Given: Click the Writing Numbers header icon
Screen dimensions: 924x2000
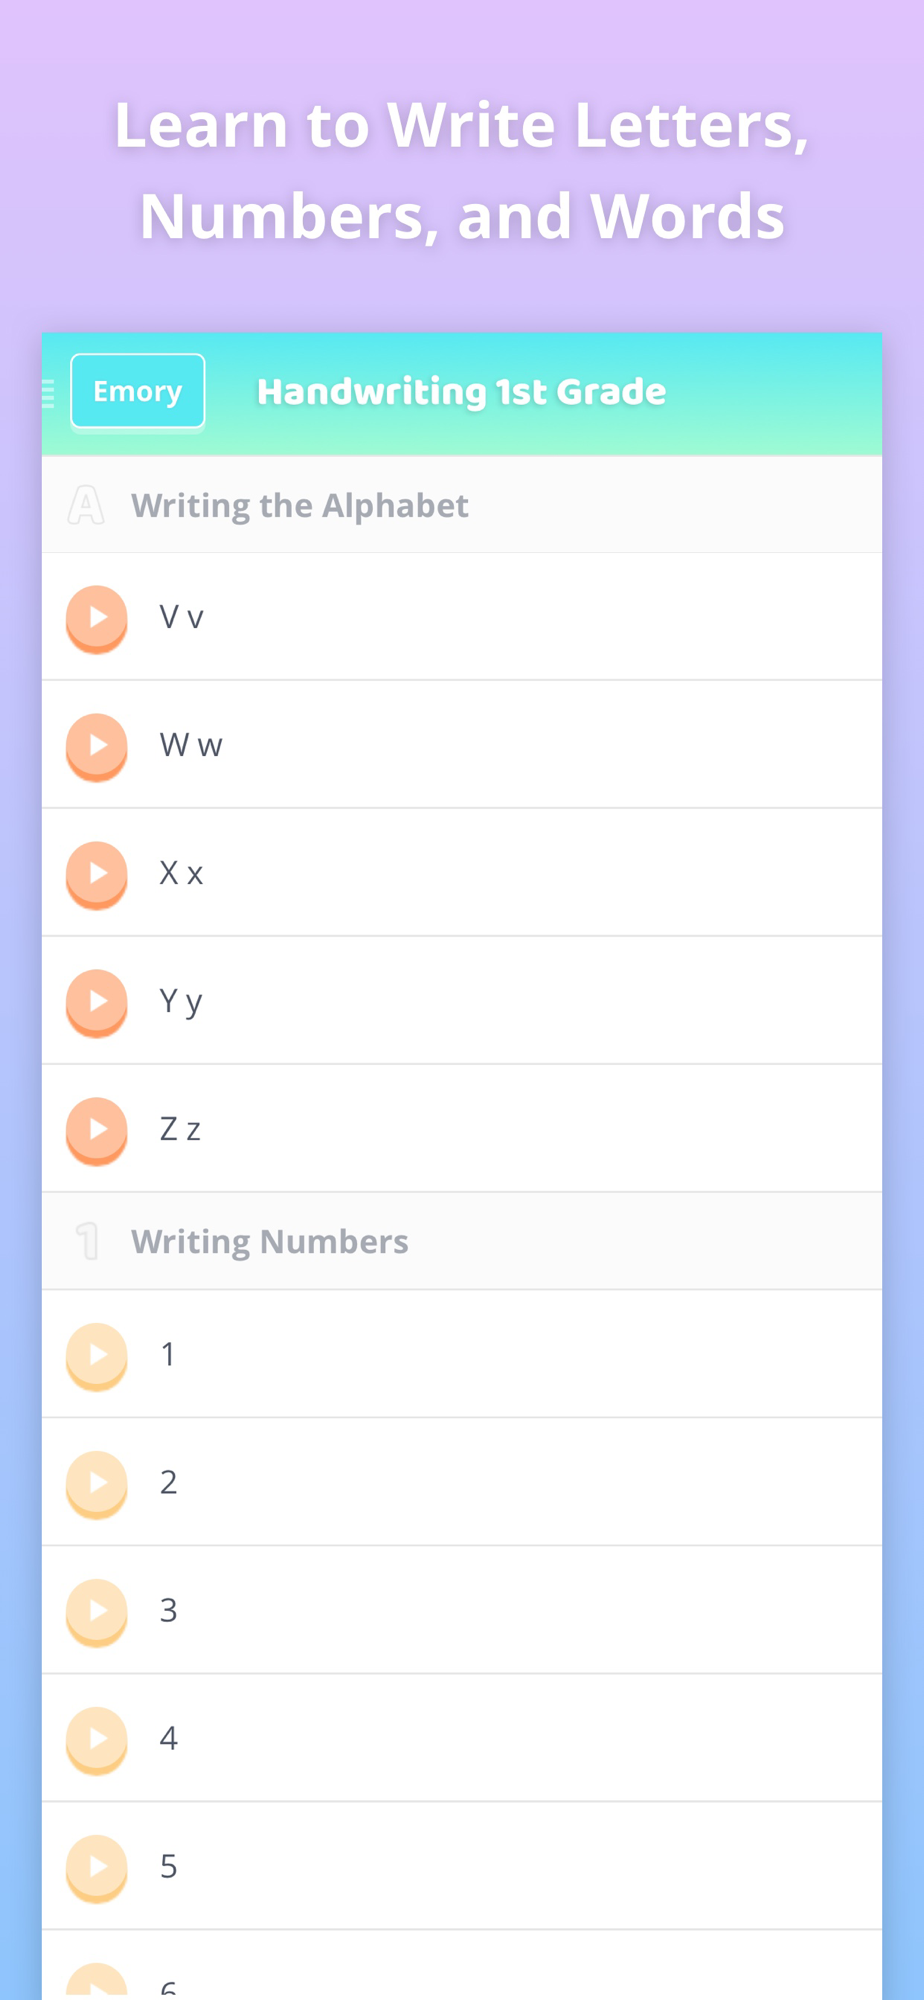Looking at the screenshot, I should [88, 1241].
